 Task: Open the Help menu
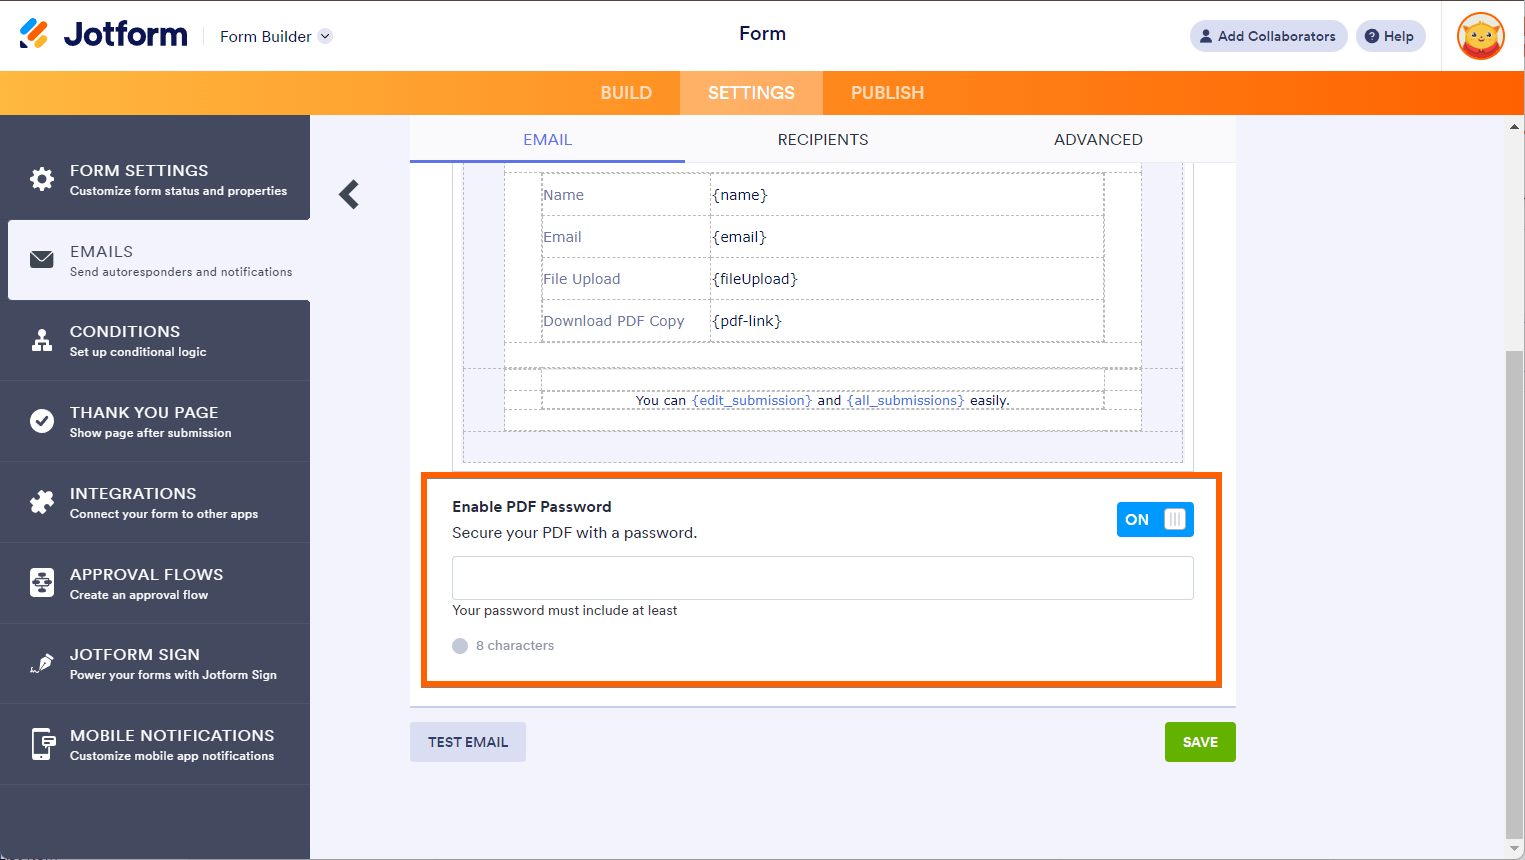pyautogui.click(x=1390, y=35)
